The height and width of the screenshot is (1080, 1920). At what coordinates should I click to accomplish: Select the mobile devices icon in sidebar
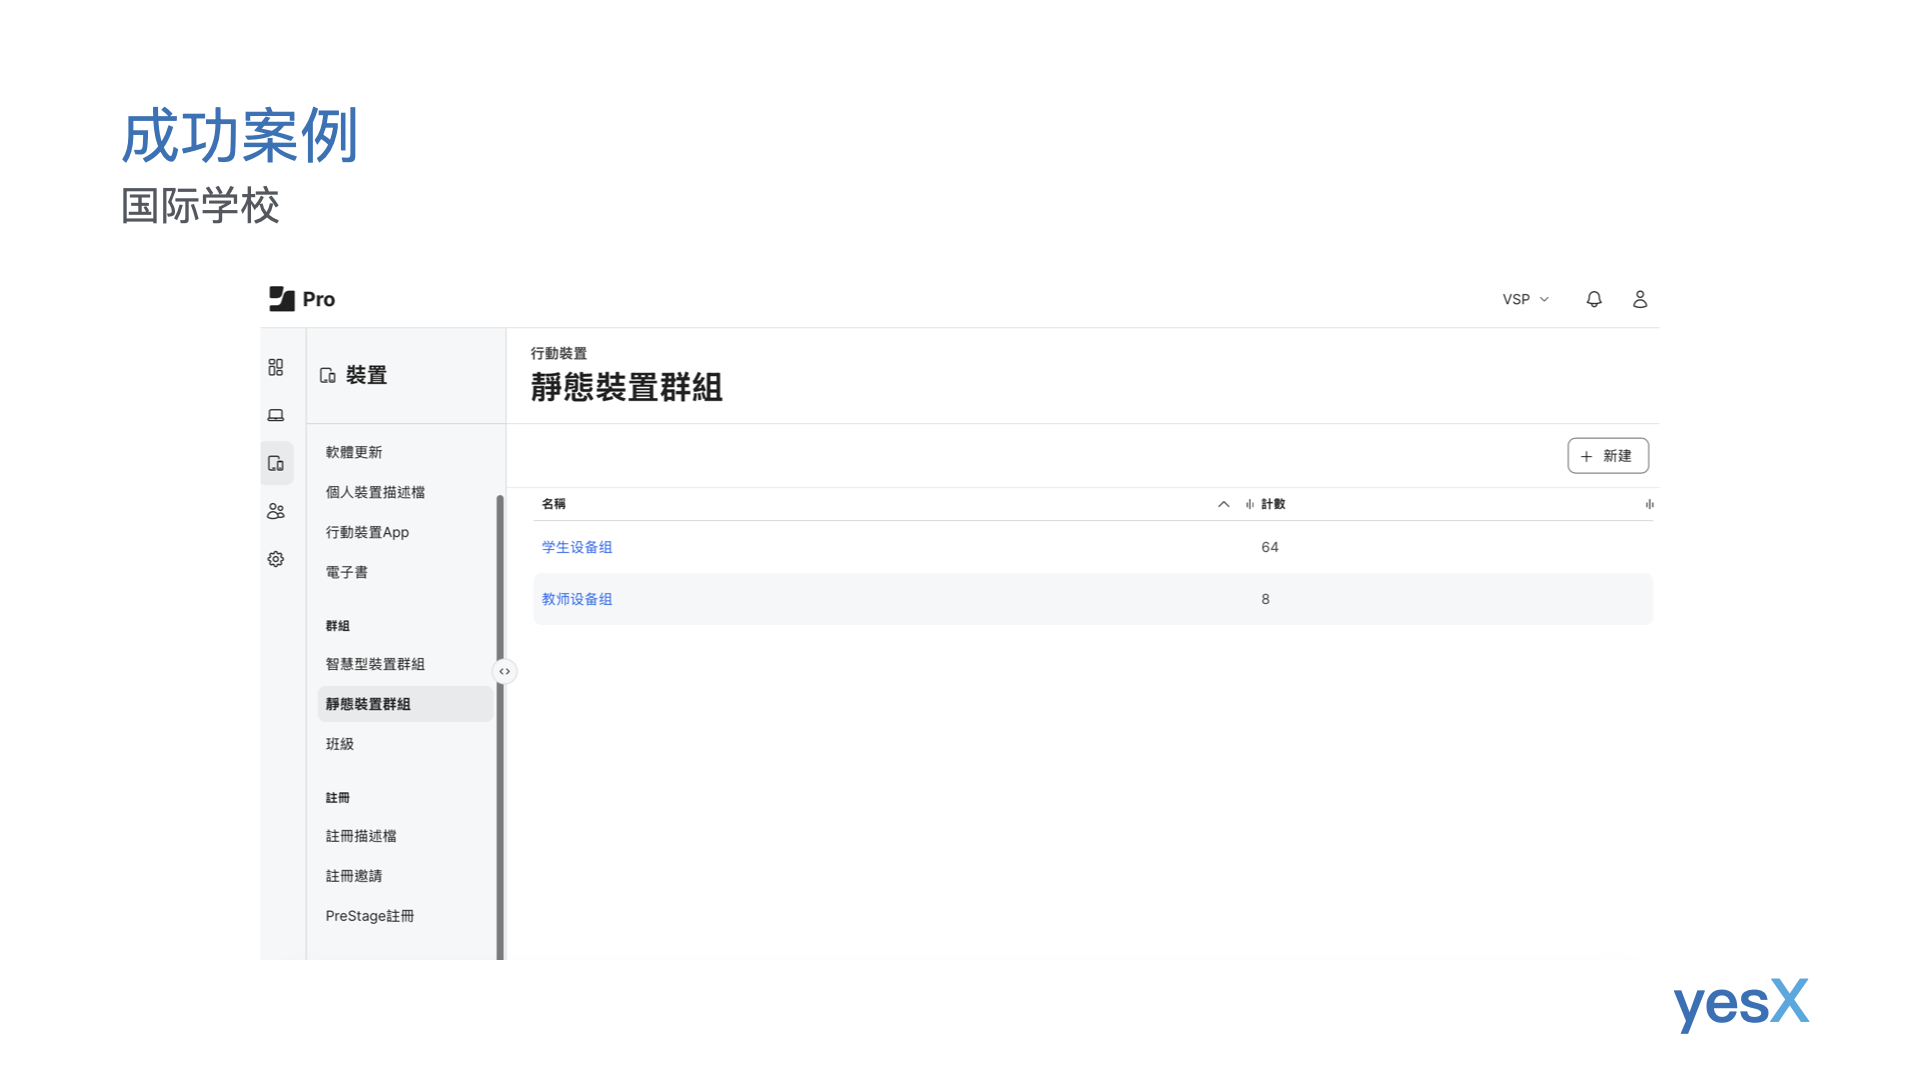[x=276, y=463]
